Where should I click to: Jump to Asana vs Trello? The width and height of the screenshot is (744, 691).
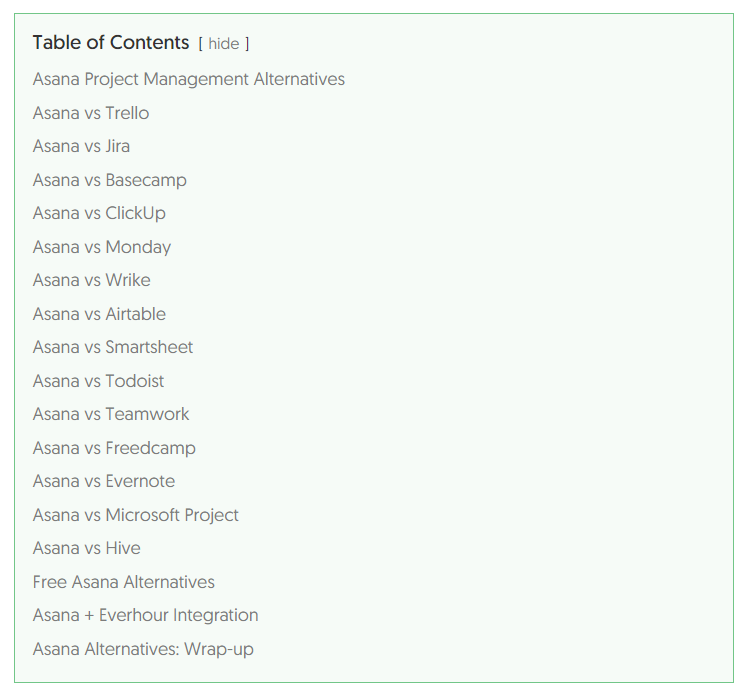(91, 113)
